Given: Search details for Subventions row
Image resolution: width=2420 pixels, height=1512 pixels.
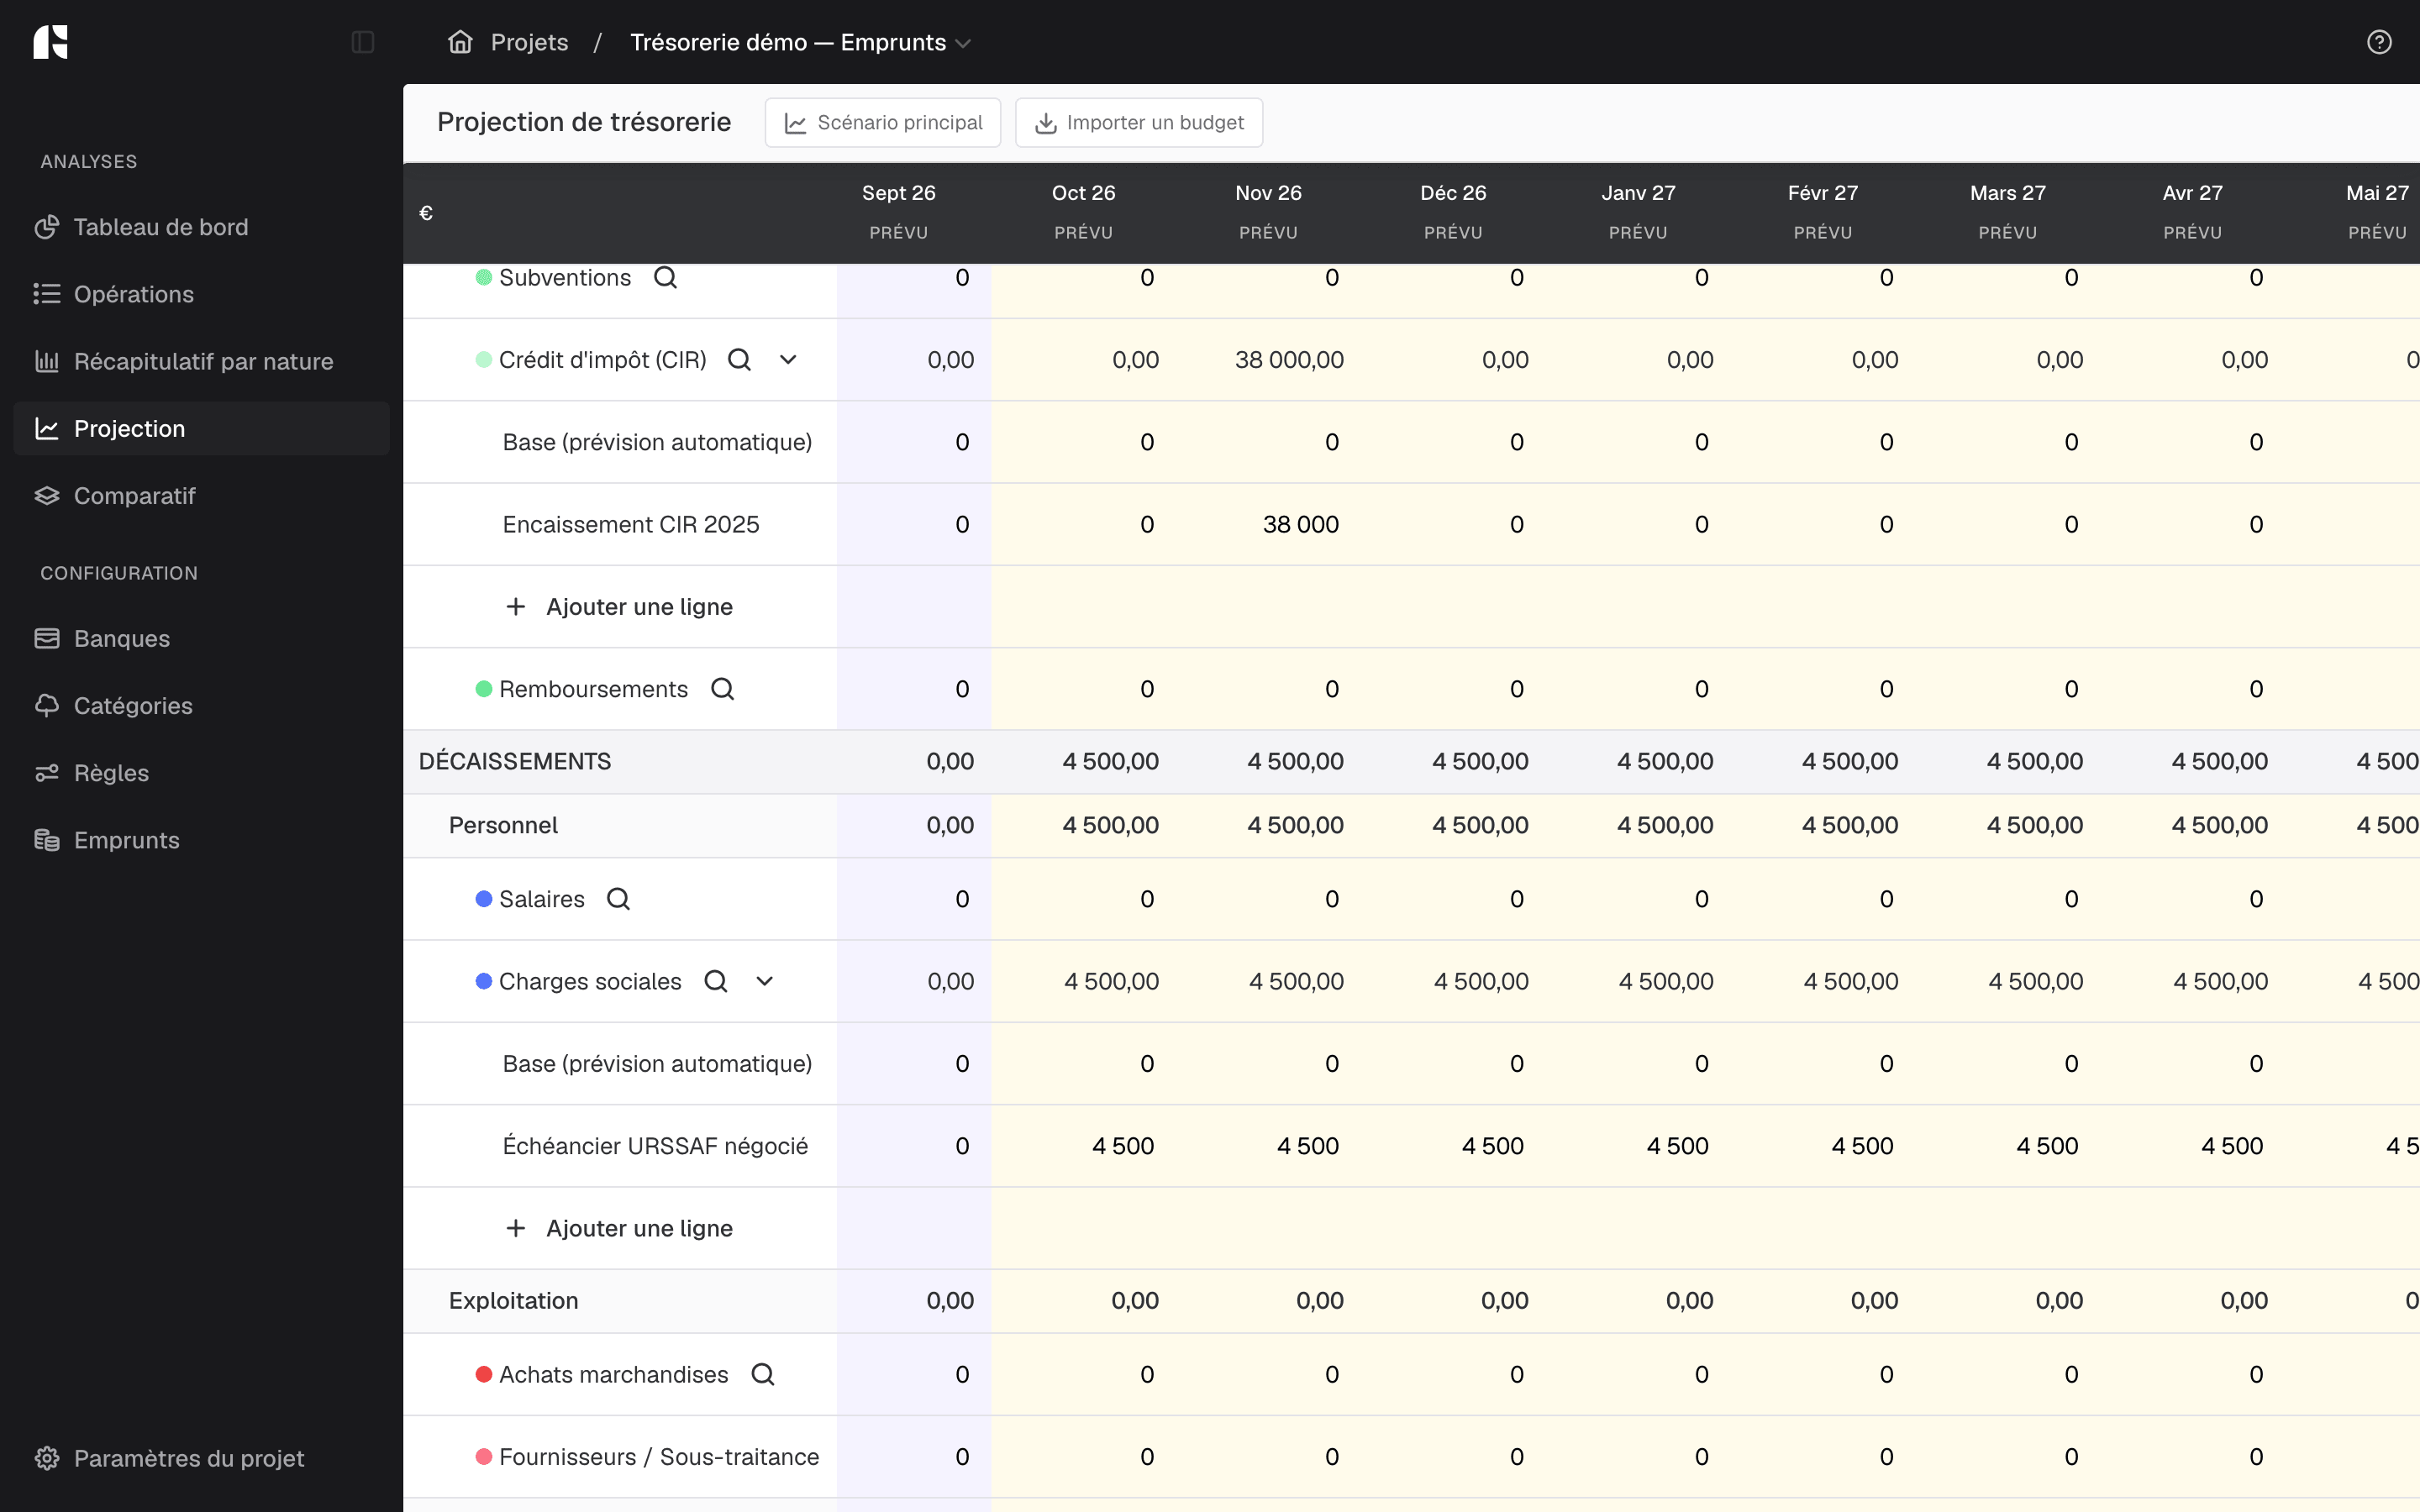Looking at the screenshot, I should pyautogui.click(x=665, y=277).
